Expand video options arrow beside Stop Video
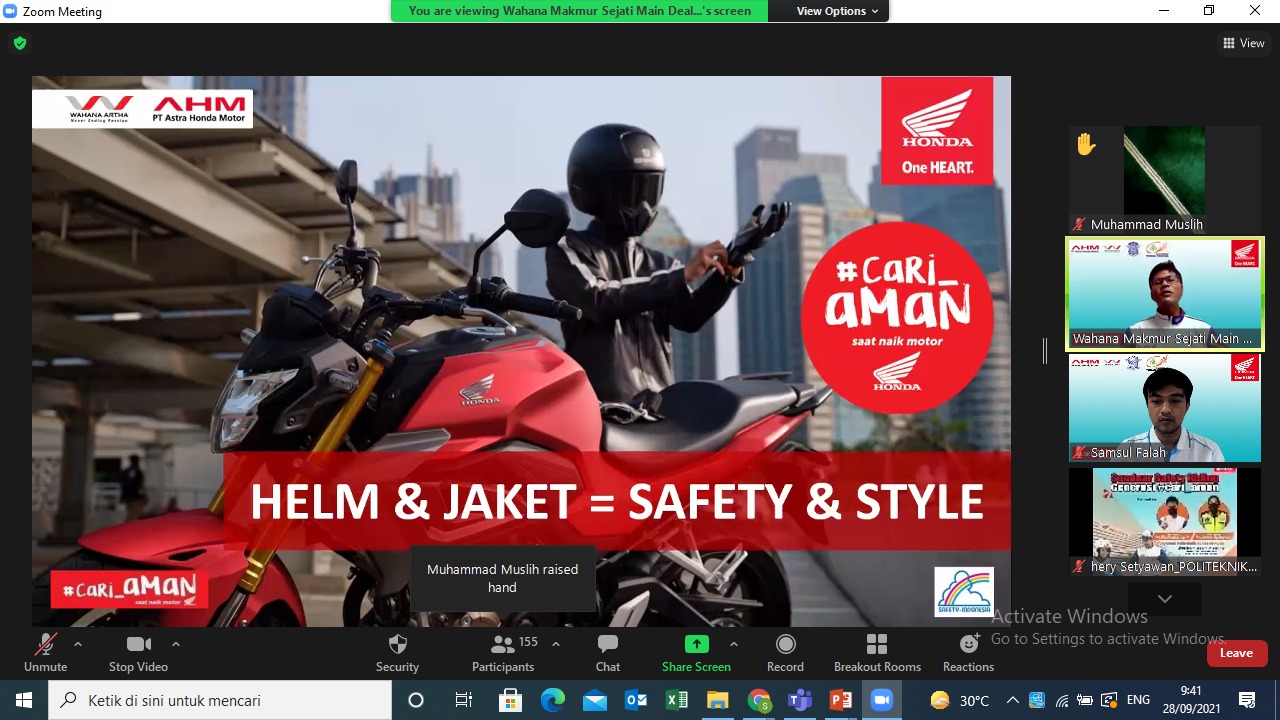This screenshot has height=720, width=1280. (176, 644)
